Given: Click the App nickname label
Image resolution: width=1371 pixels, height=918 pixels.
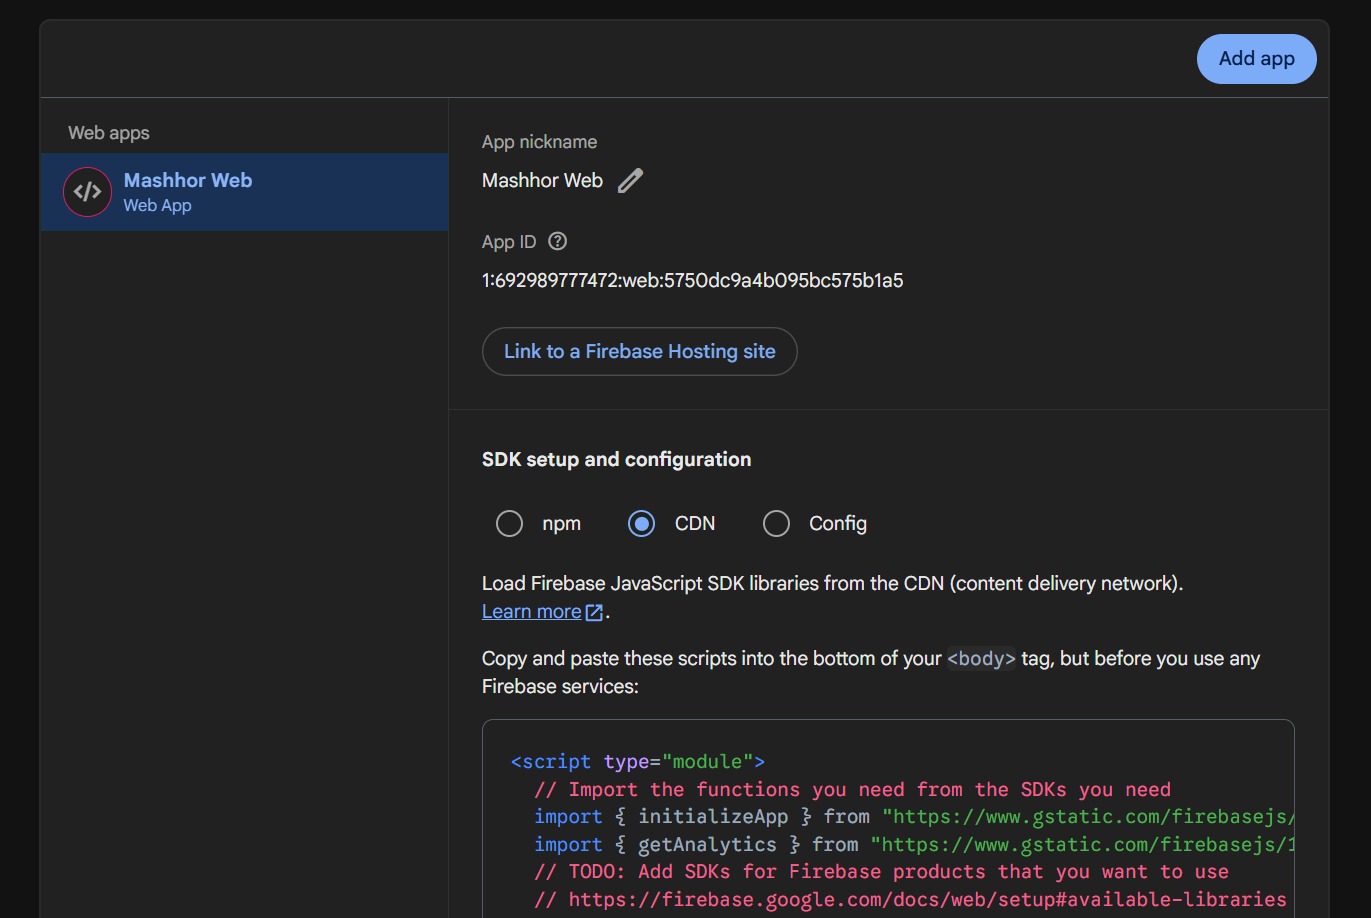Looking at the screenshot, I should click(x=540, y=142).
